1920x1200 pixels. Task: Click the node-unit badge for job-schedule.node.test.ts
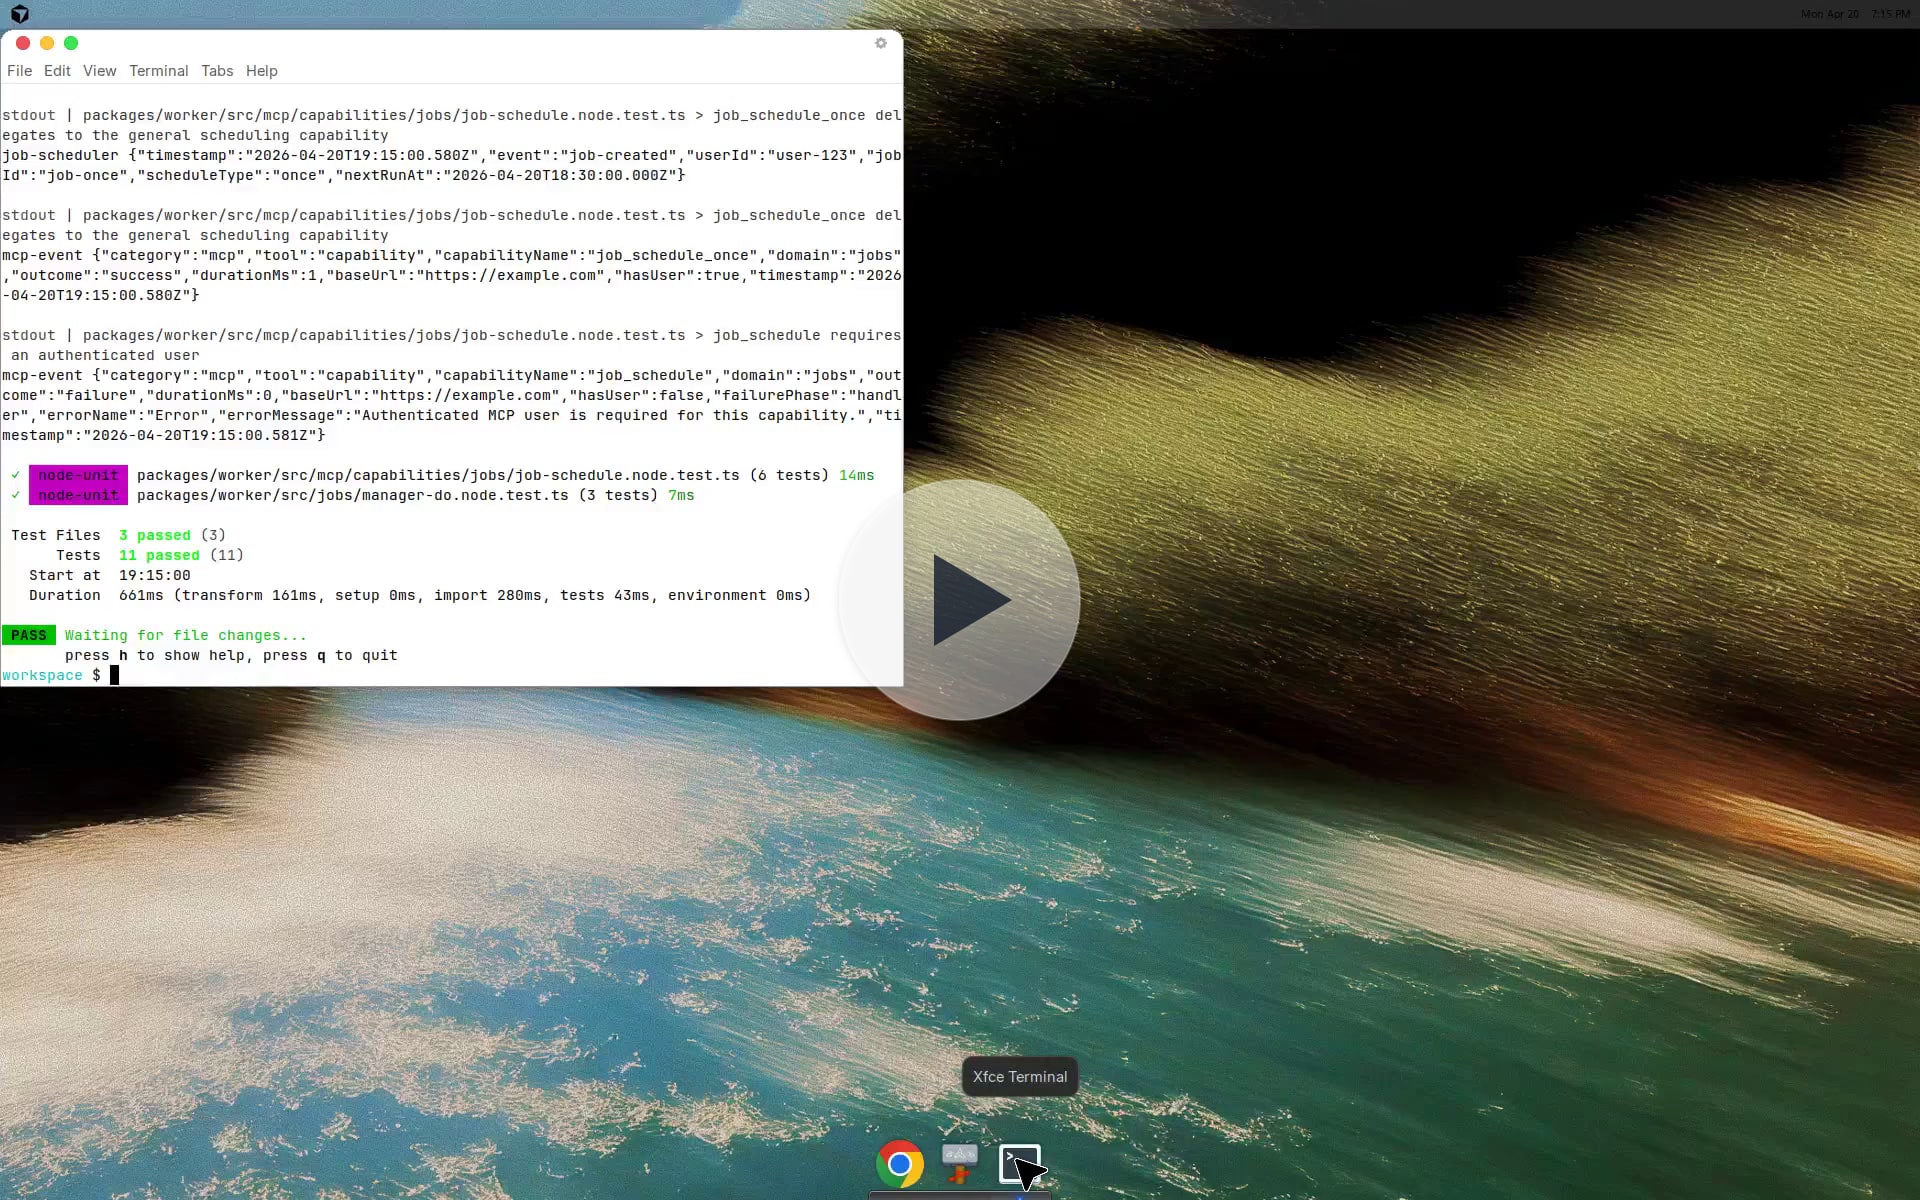78,475
